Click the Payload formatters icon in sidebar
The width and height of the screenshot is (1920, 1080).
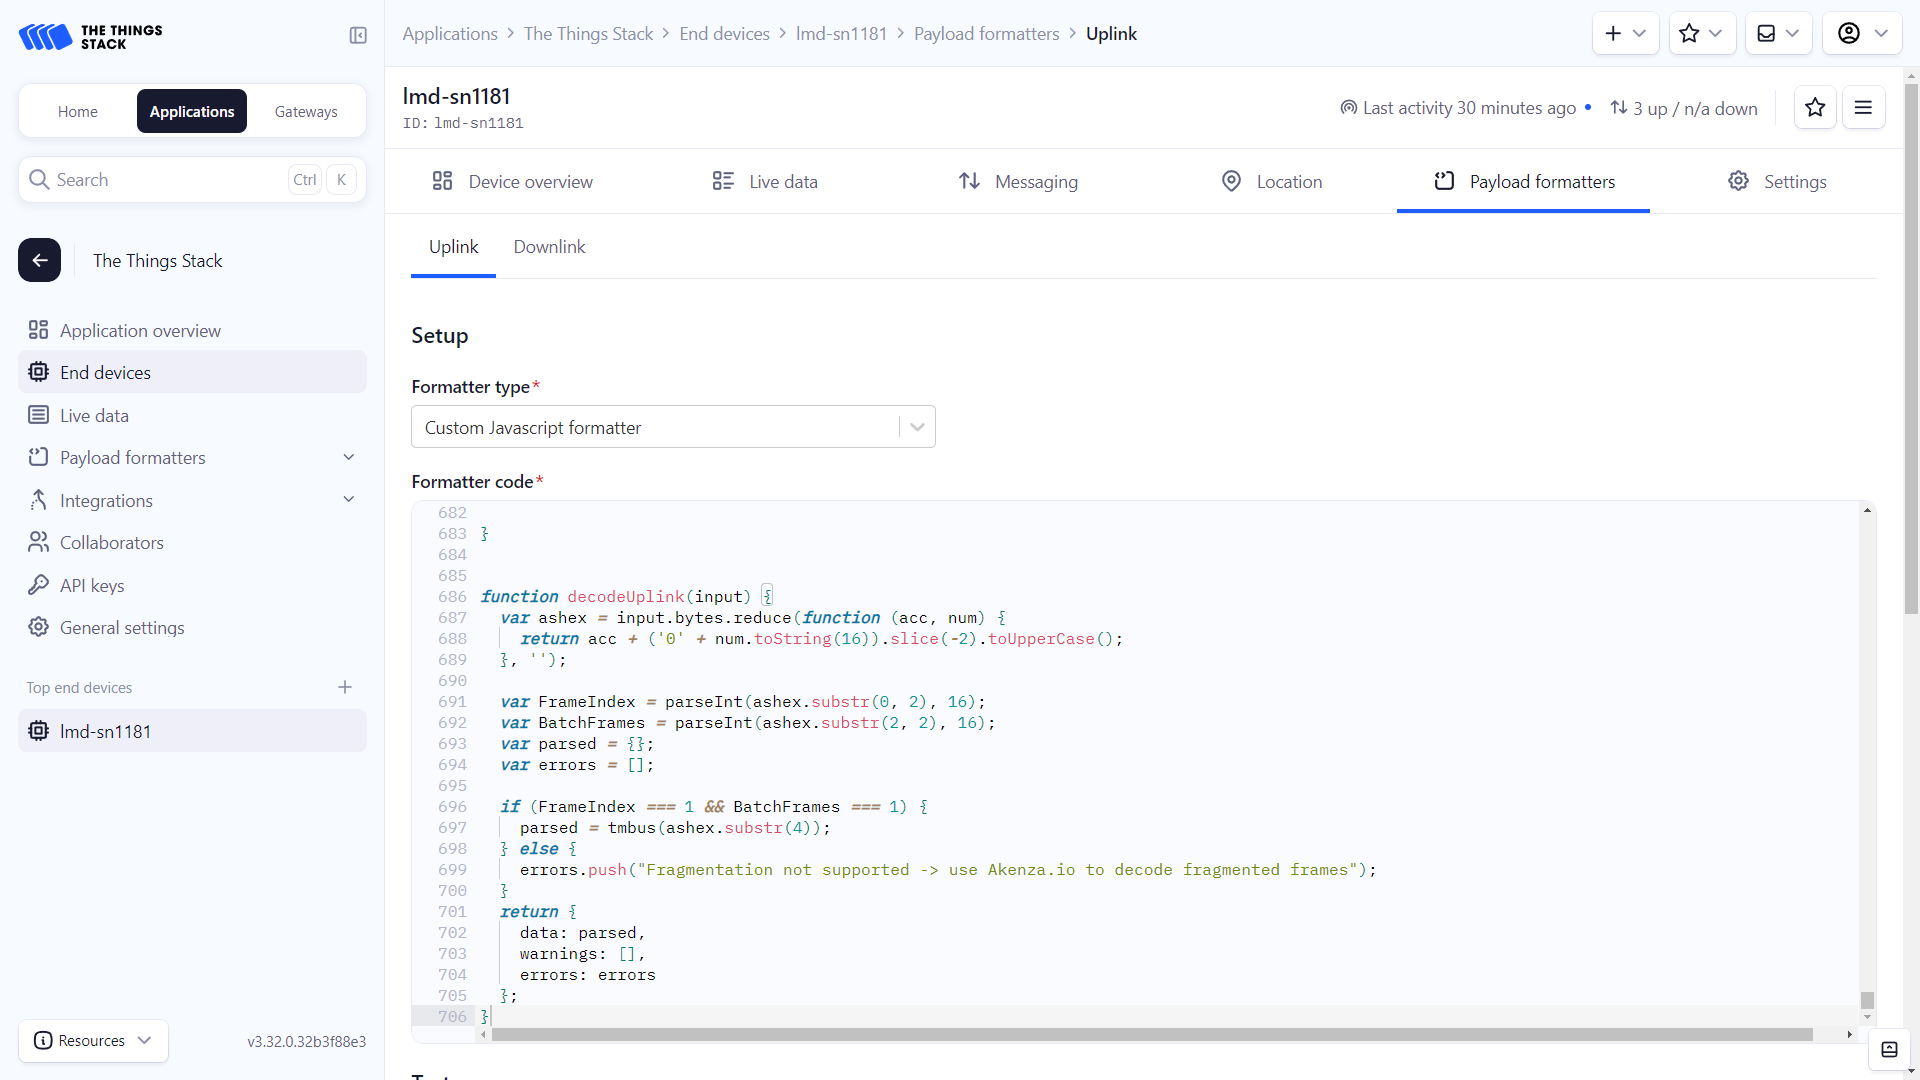pyautogui.click(x=37, y=458)
